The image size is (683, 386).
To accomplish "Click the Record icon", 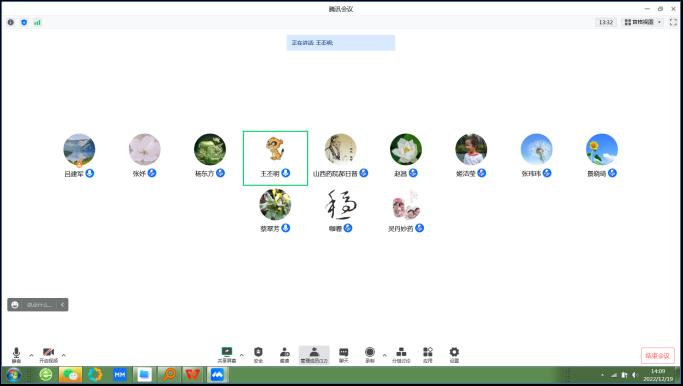I will pyautogui.click(x=370, y=355).
